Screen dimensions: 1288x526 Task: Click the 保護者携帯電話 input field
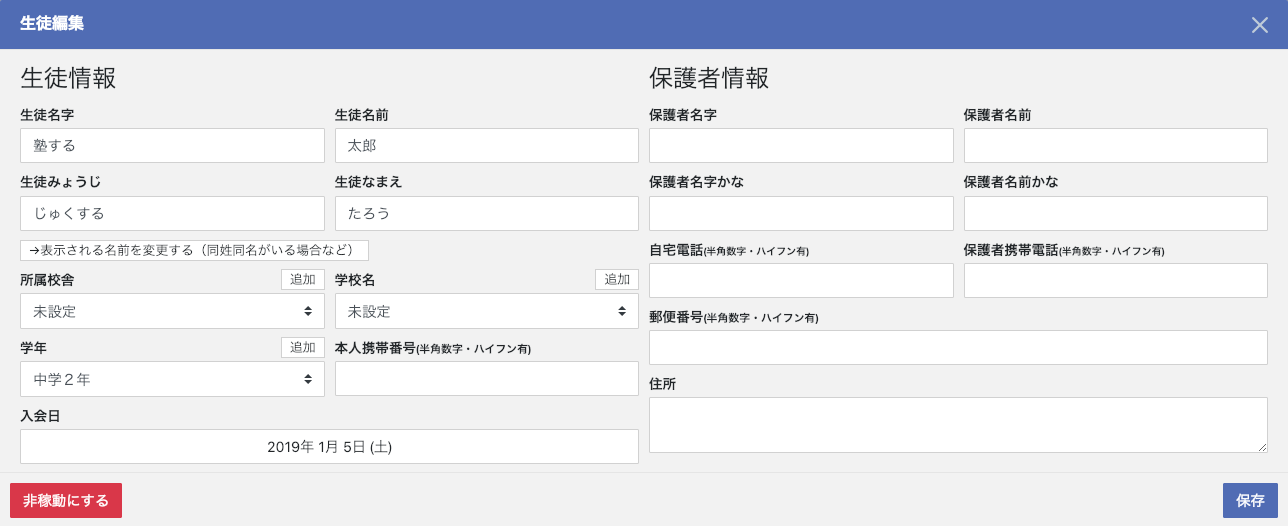click(1116, 281)
